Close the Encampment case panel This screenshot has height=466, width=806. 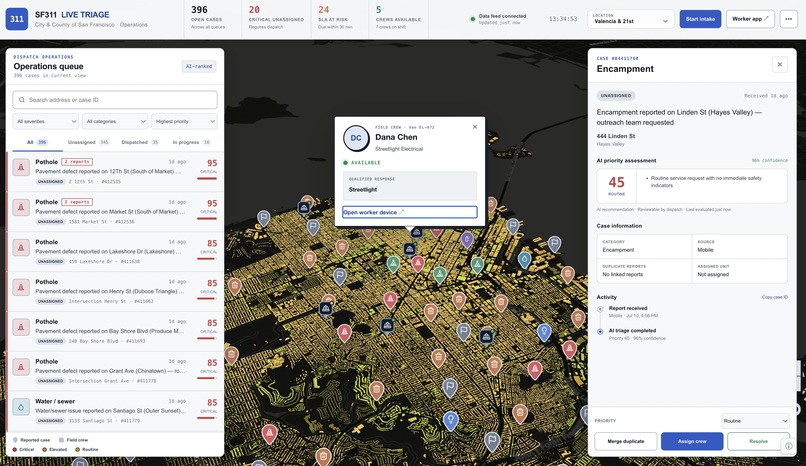coord(780,64)
